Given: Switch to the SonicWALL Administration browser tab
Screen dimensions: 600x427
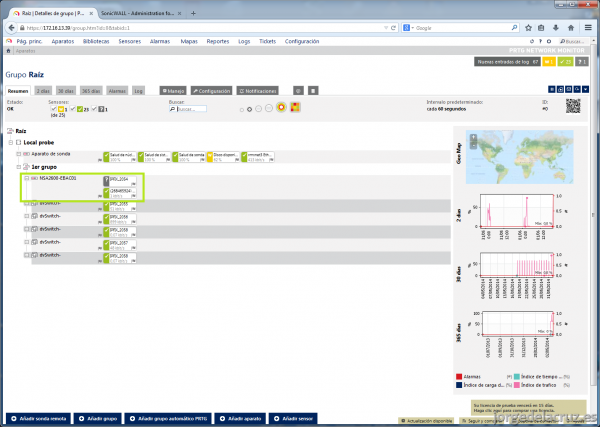Looking at the screenshot, I should pyautogui.click(x=137, y=13).
